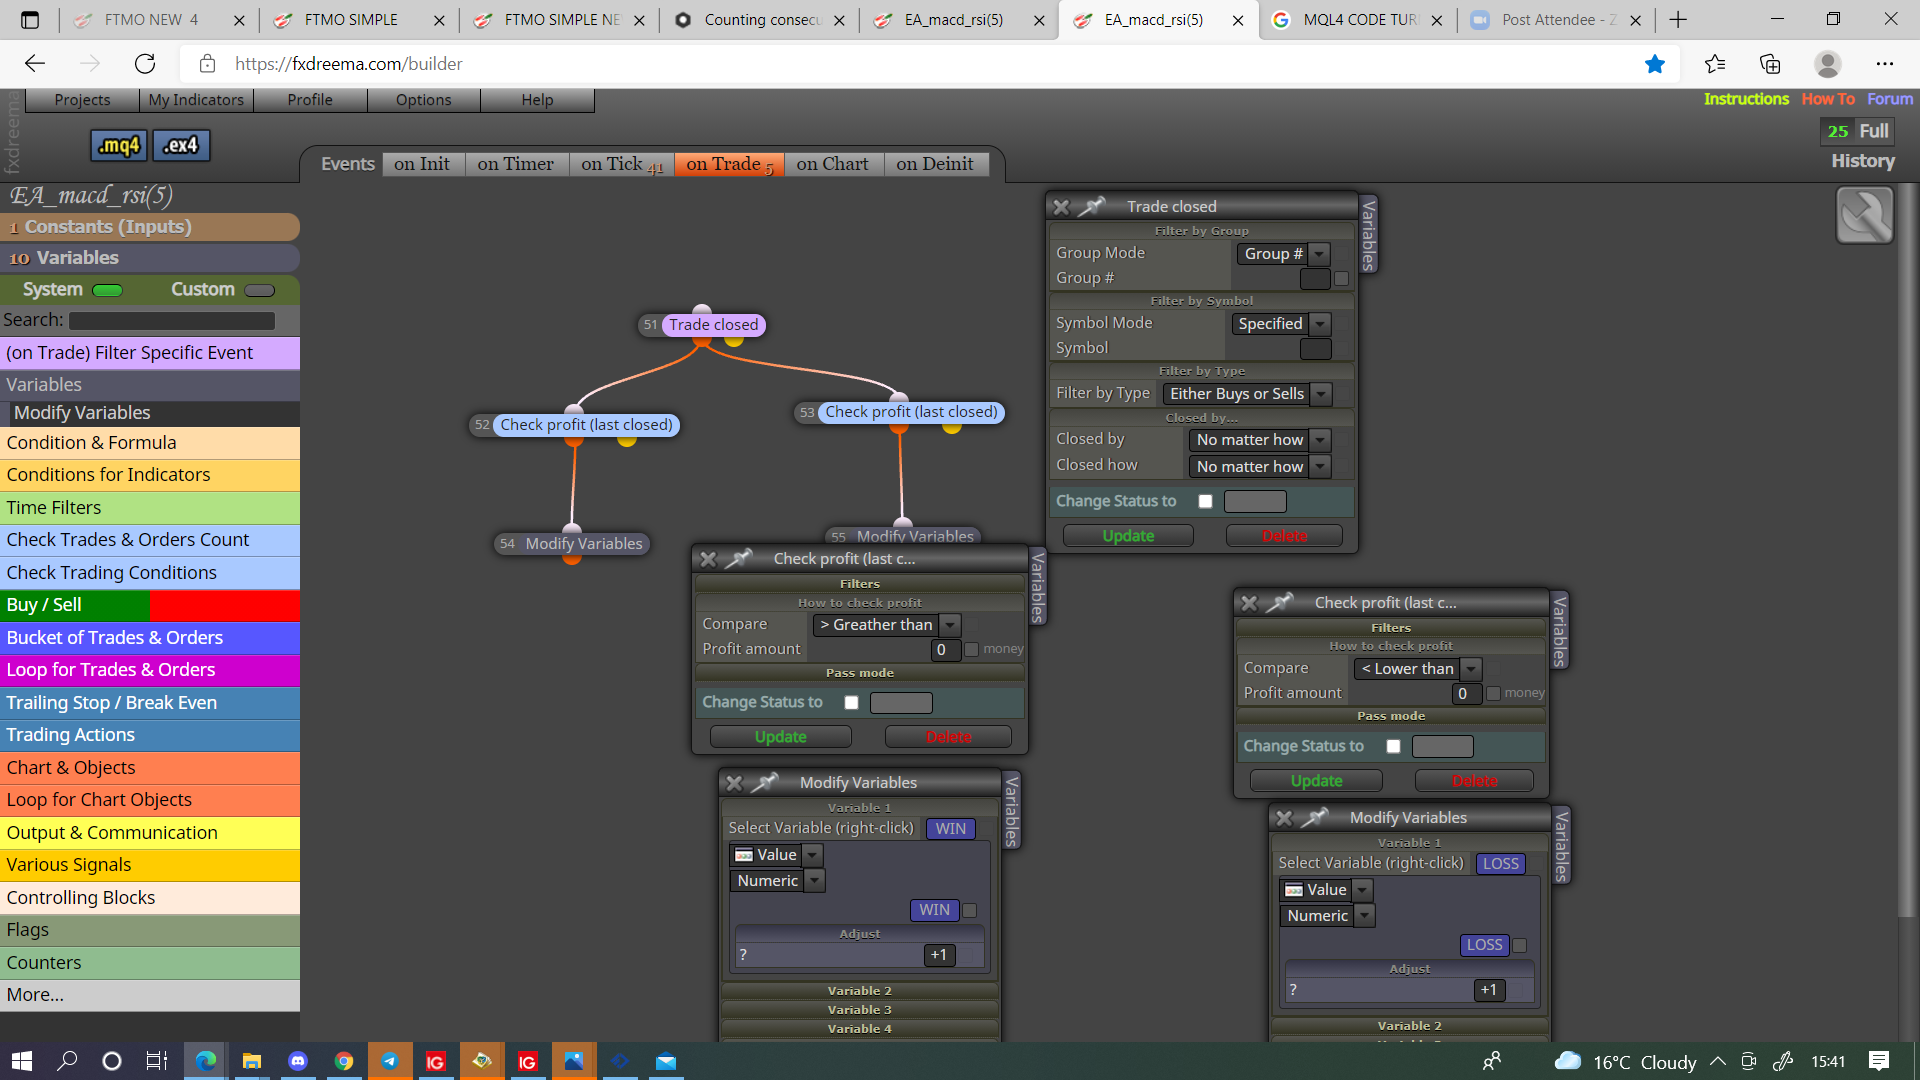
Task: Open the My Indicators menu
Action: coord(196,100)
